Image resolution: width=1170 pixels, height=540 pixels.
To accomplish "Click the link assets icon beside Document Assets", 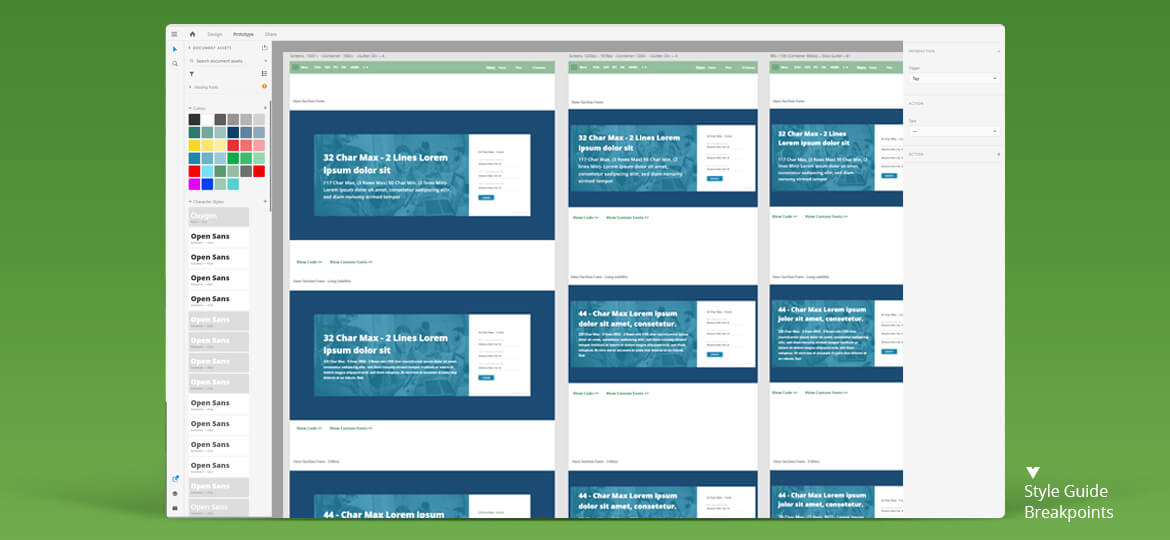I will pyautogui.click(x=265, y=48).
